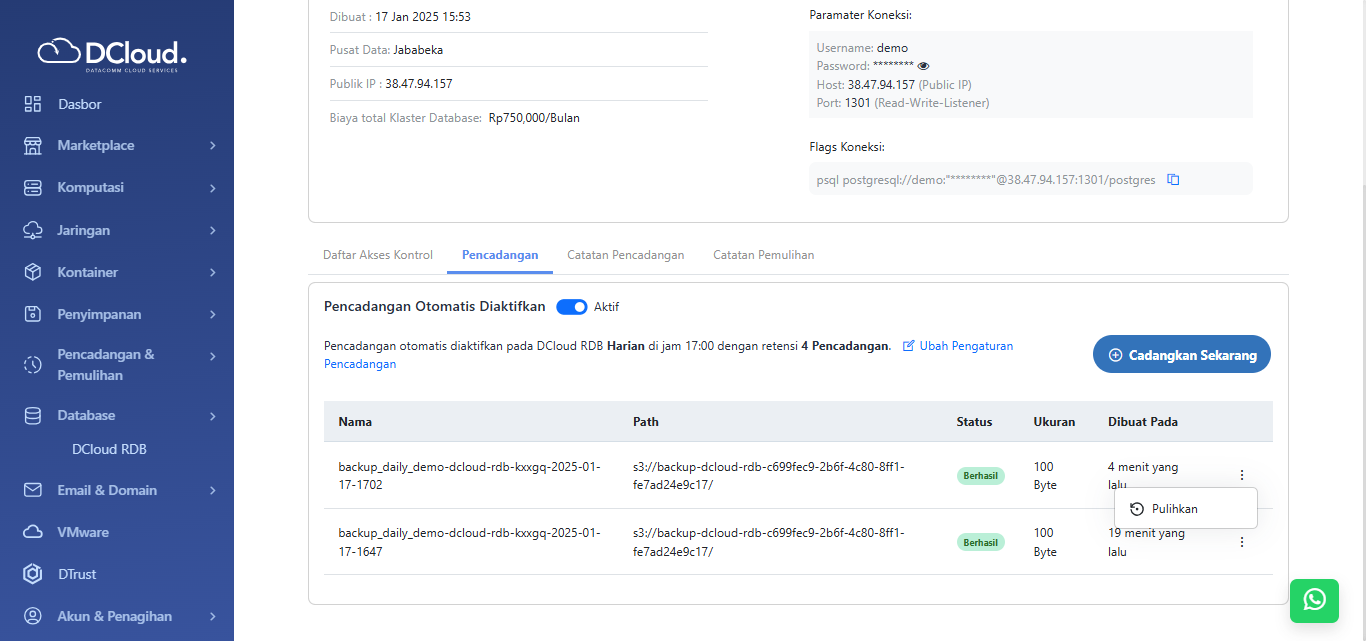The width and height of the screenshot is (1366, 641).
Task: Open actions menu for the 17-1702 backup
Action: (1242, 475)
